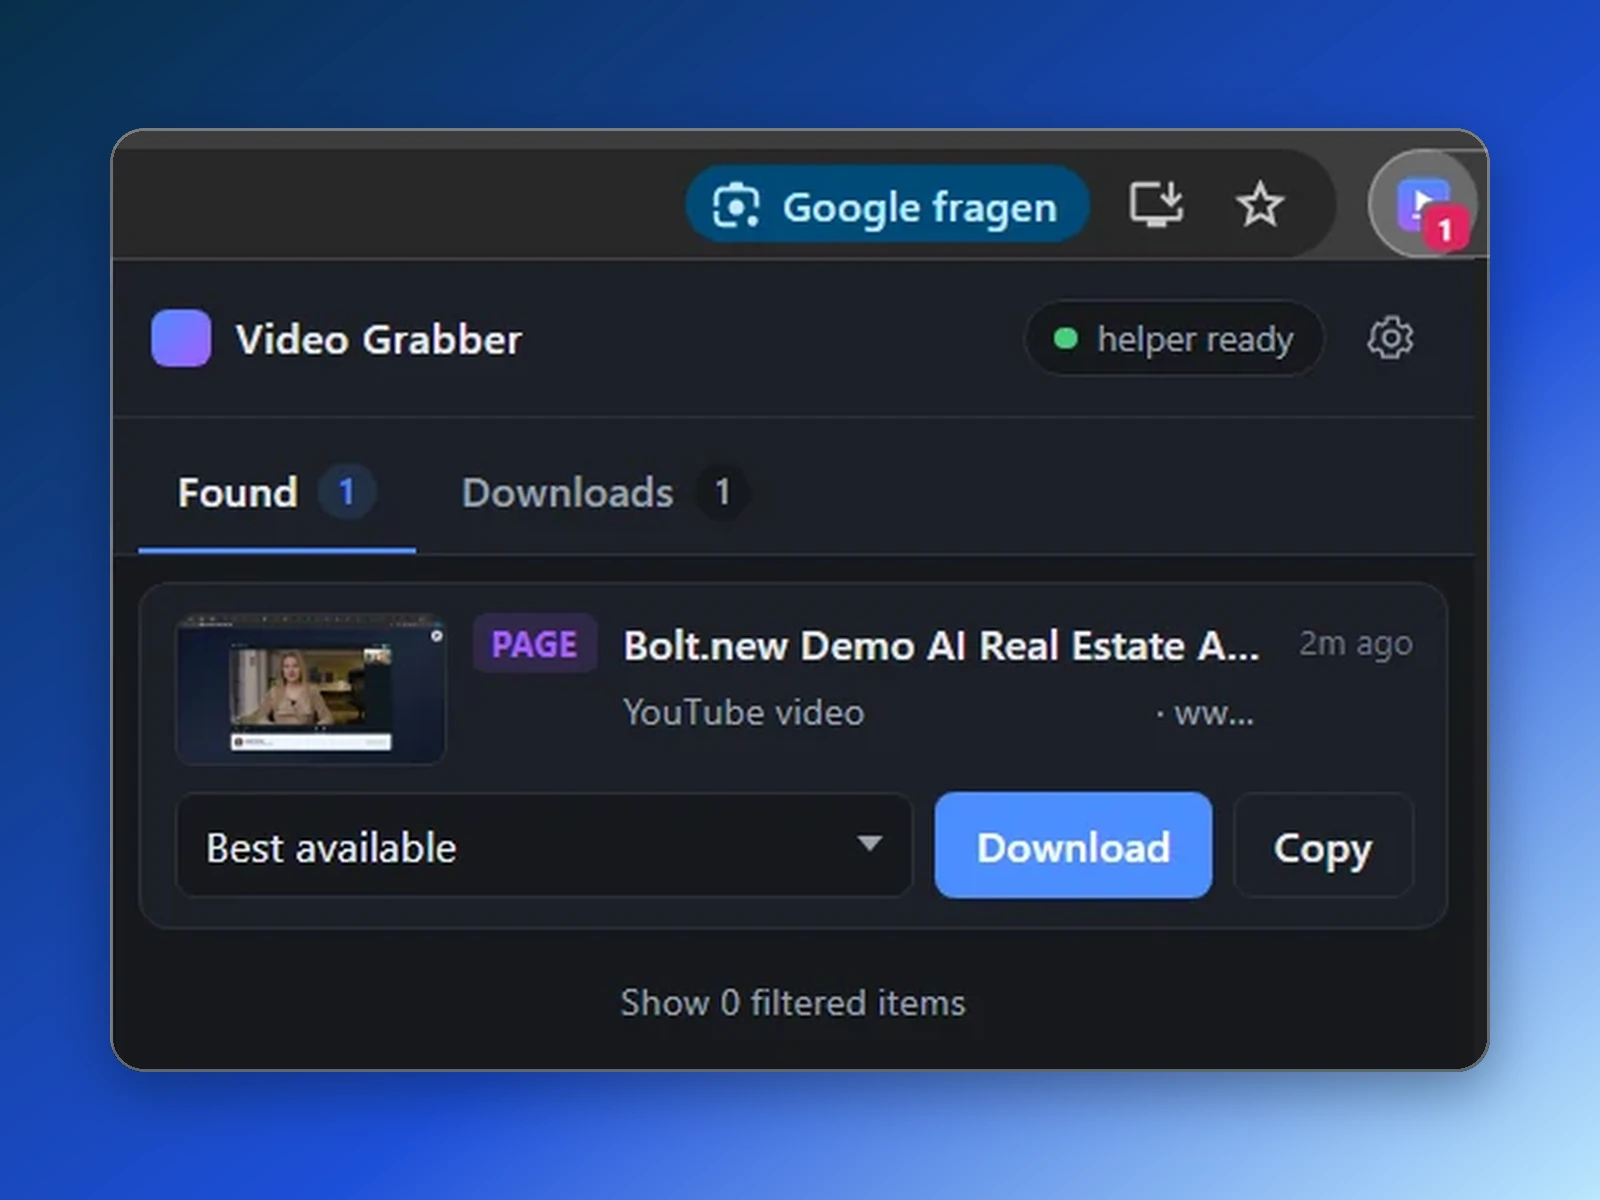Click the YouTube video source label
Viewport: 1600px width, 1200px height.
743,713
